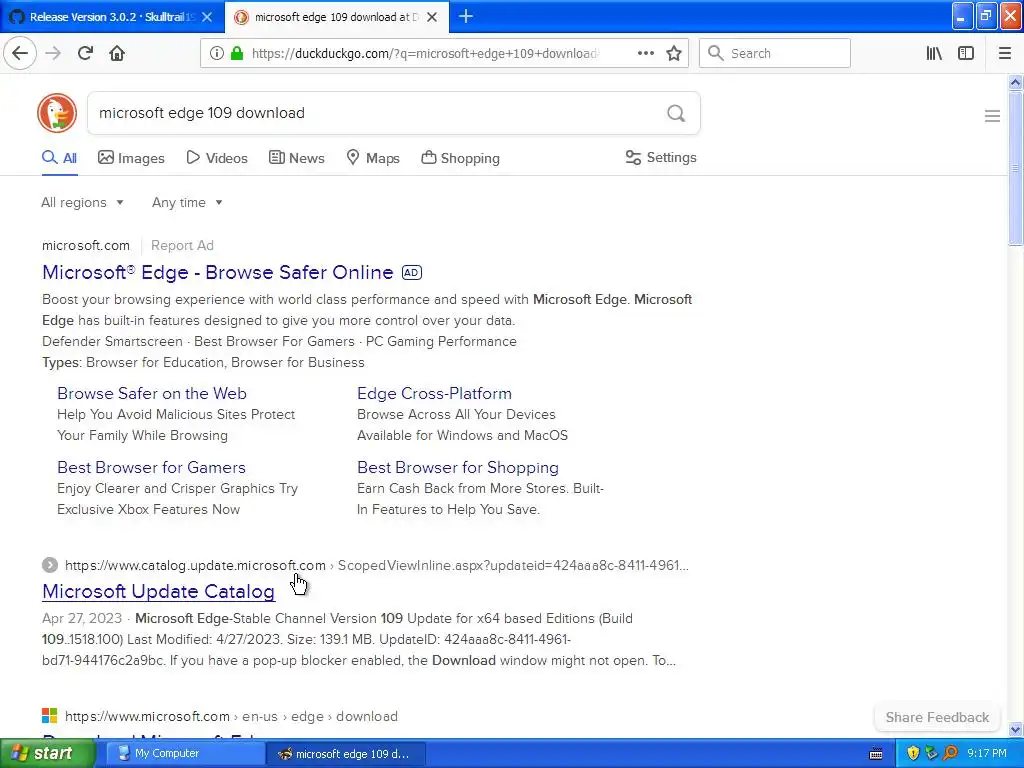Image resolution: width=1024 pixels, height=768 pixels.
Task: Close the microsoft edge 109 download tab
Action: click(x=432, y=17)
